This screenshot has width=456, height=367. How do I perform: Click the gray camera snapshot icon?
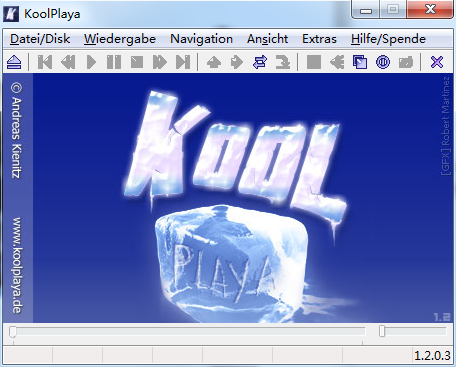[x=406, y=62]
